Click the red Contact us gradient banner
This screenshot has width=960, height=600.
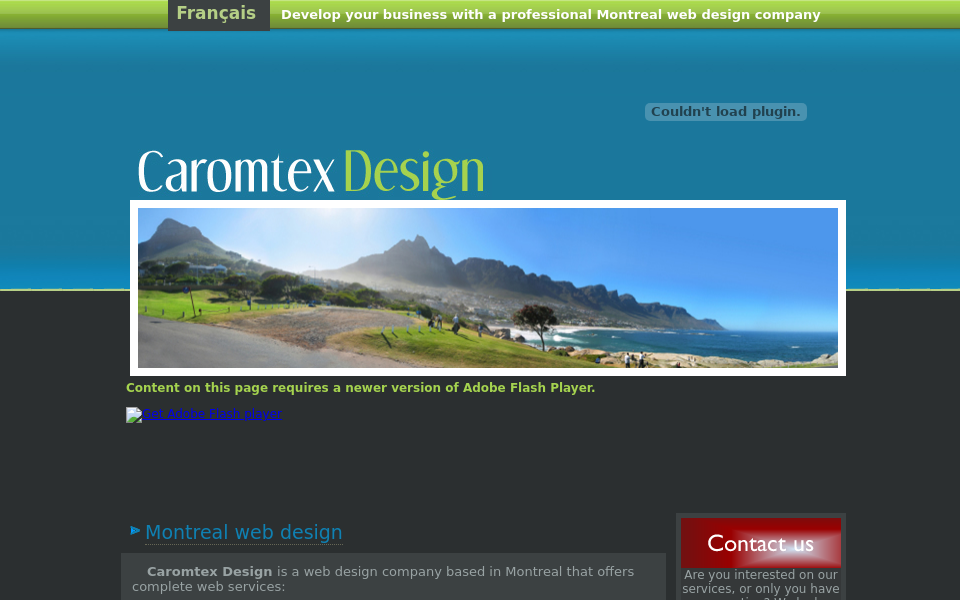pyautogui.click(x=760, y=543)
